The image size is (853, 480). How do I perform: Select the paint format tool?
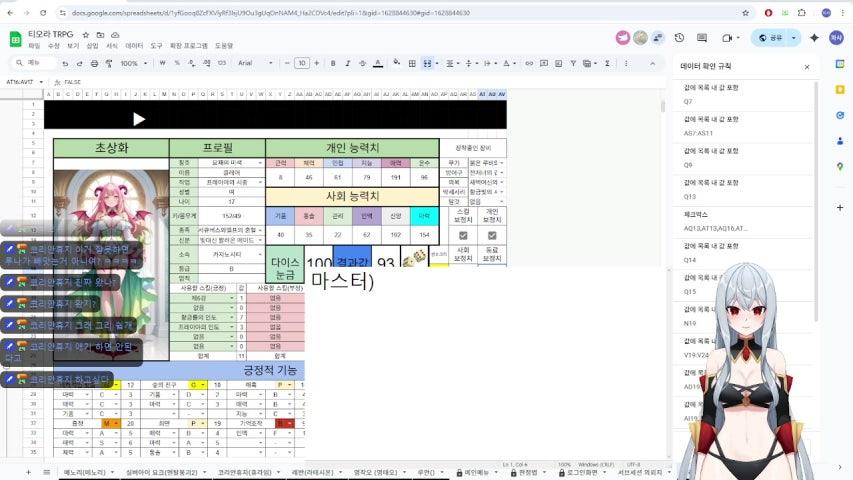coord(109,64)
